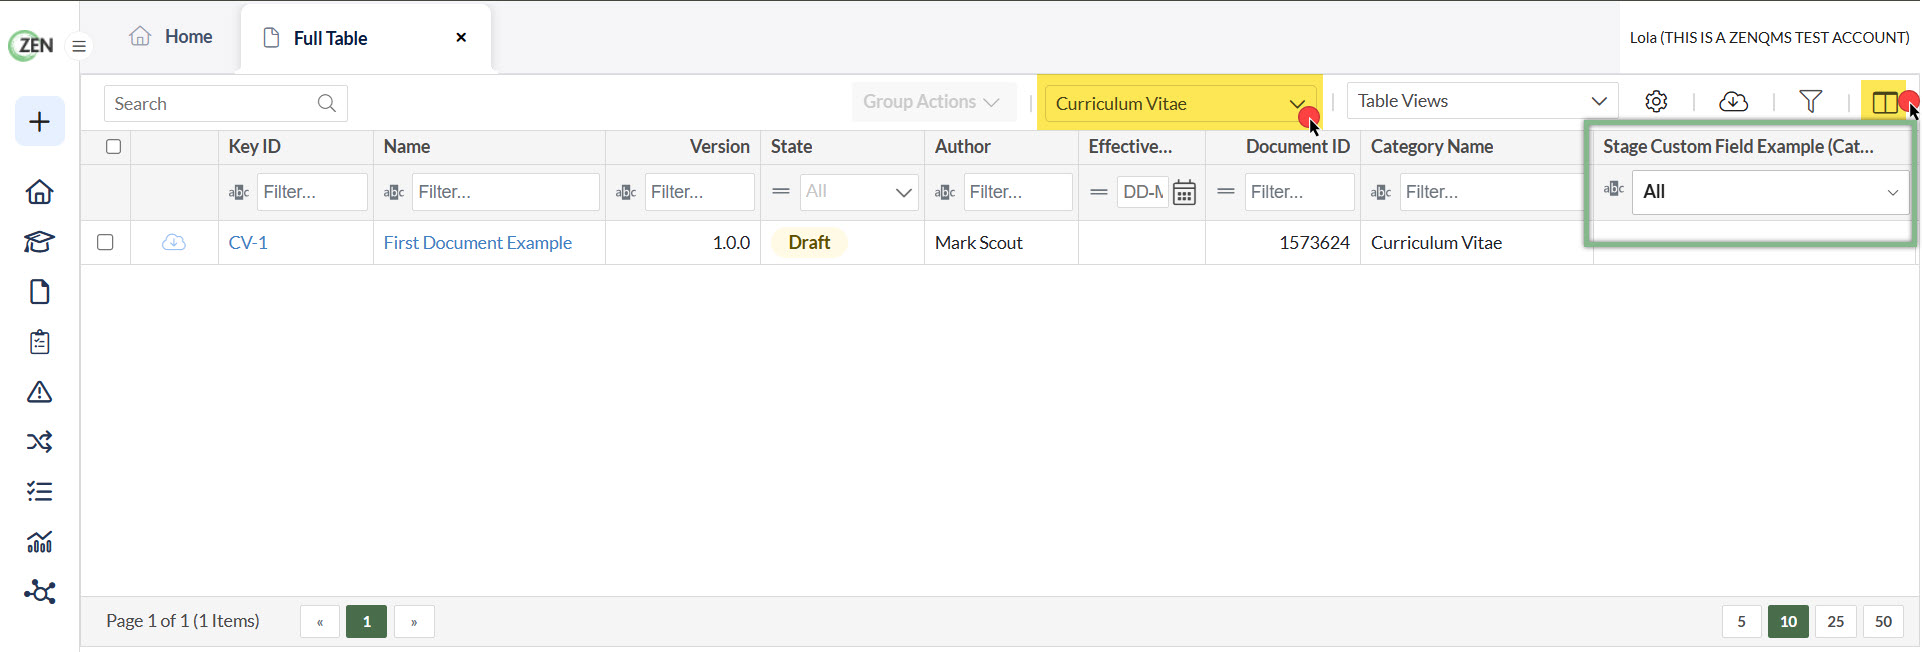Click the plus create-new button
Viewport: 1922px width, 652px height.
(40, 122)
